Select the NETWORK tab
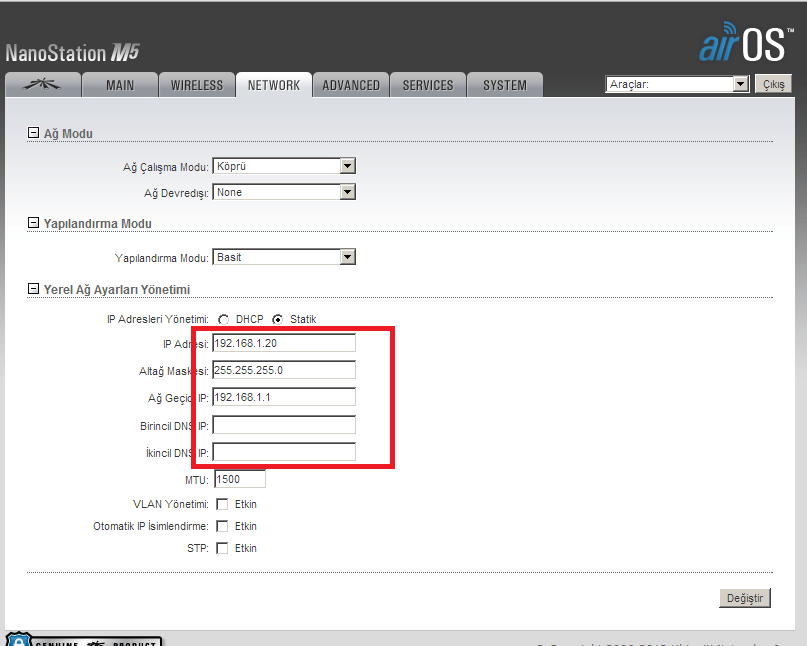Image resolution: width=807 pixels, height=646 pixels. tap(274, 85)
